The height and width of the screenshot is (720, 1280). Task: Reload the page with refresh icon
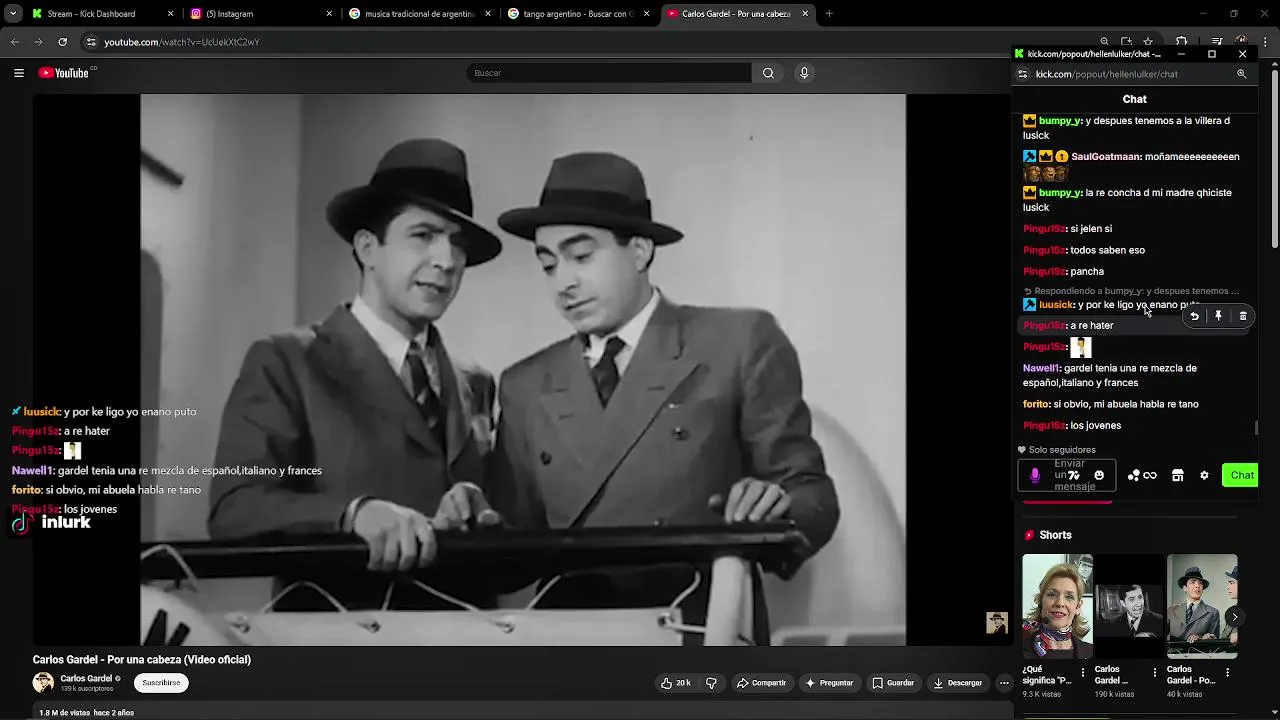(63, 42)
